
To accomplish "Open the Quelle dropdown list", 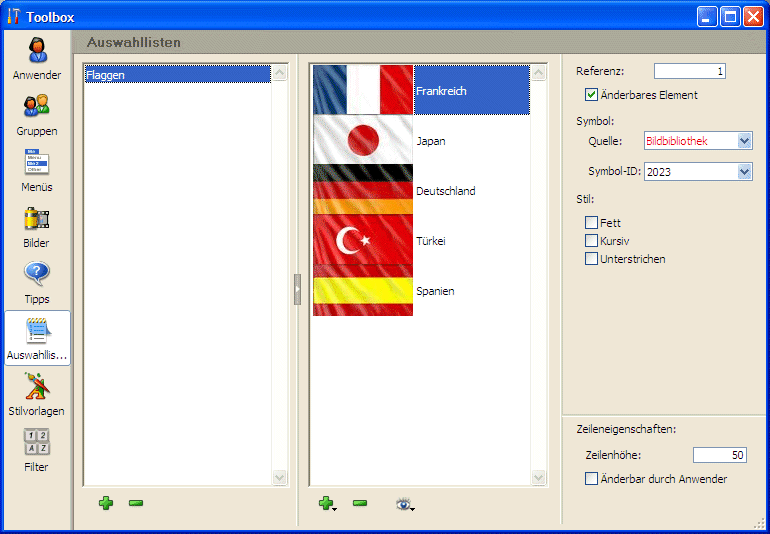I will click(744, 141).
